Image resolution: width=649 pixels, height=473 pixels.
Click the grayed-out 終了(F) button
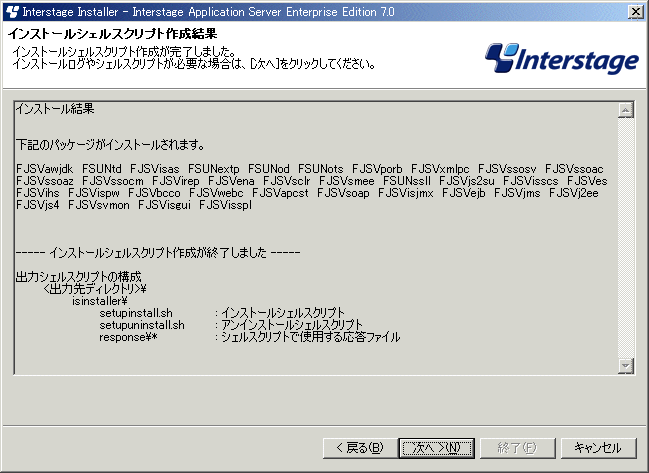(517, 448)
